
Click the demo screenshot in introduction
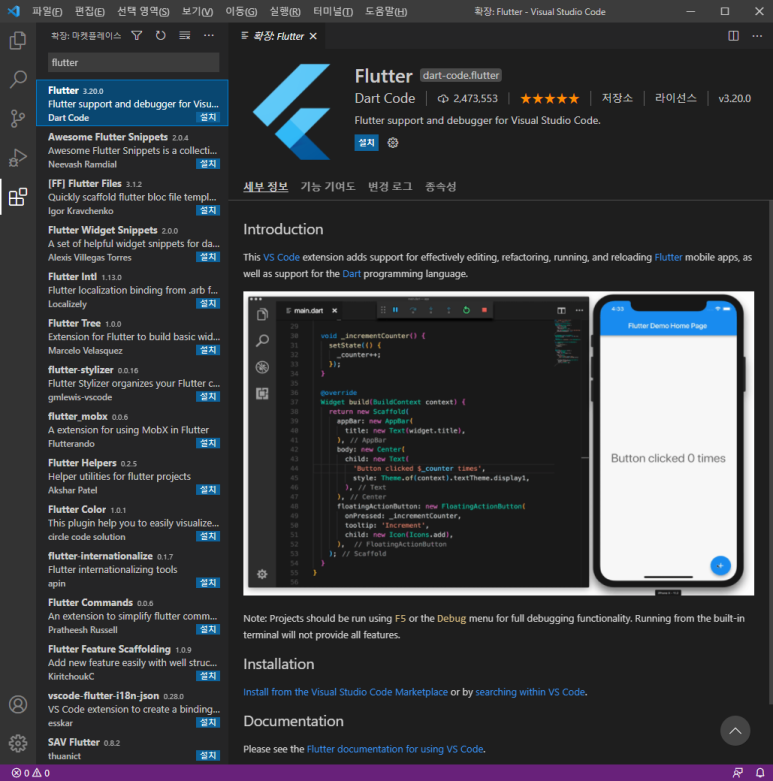coord(499,443)
